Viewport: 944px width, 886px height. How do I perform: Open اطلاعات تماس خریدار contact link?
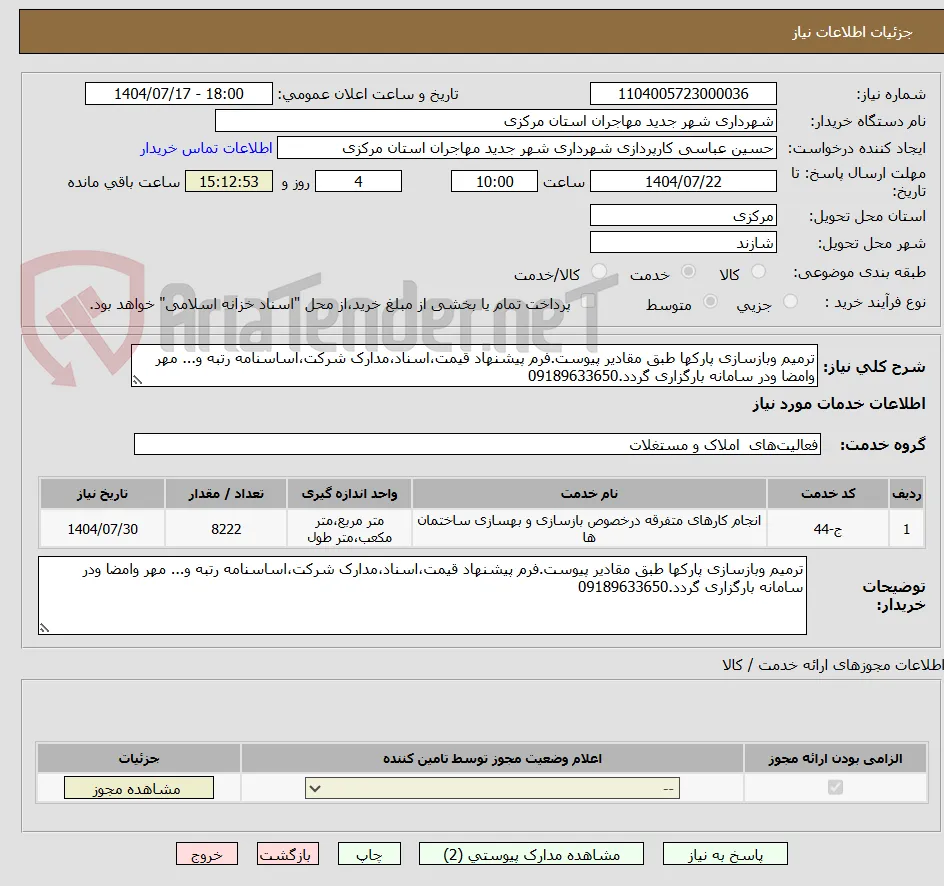click(206, 148)
